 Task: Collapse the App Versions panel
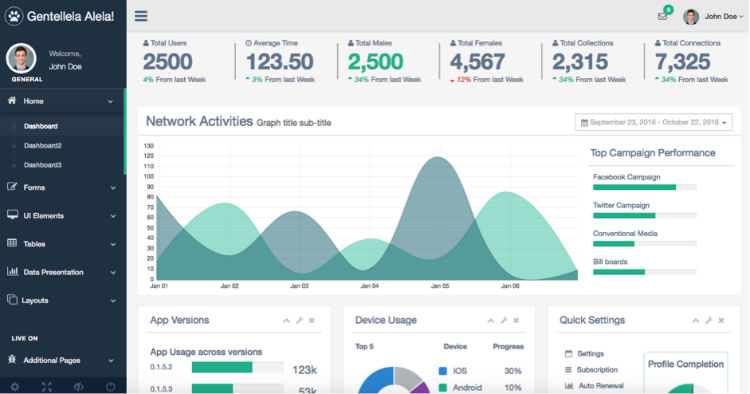pos(286,320)
